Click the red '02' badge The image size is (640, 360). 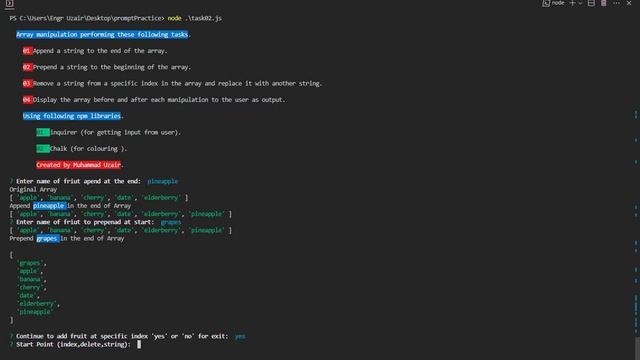coord(27,67)
